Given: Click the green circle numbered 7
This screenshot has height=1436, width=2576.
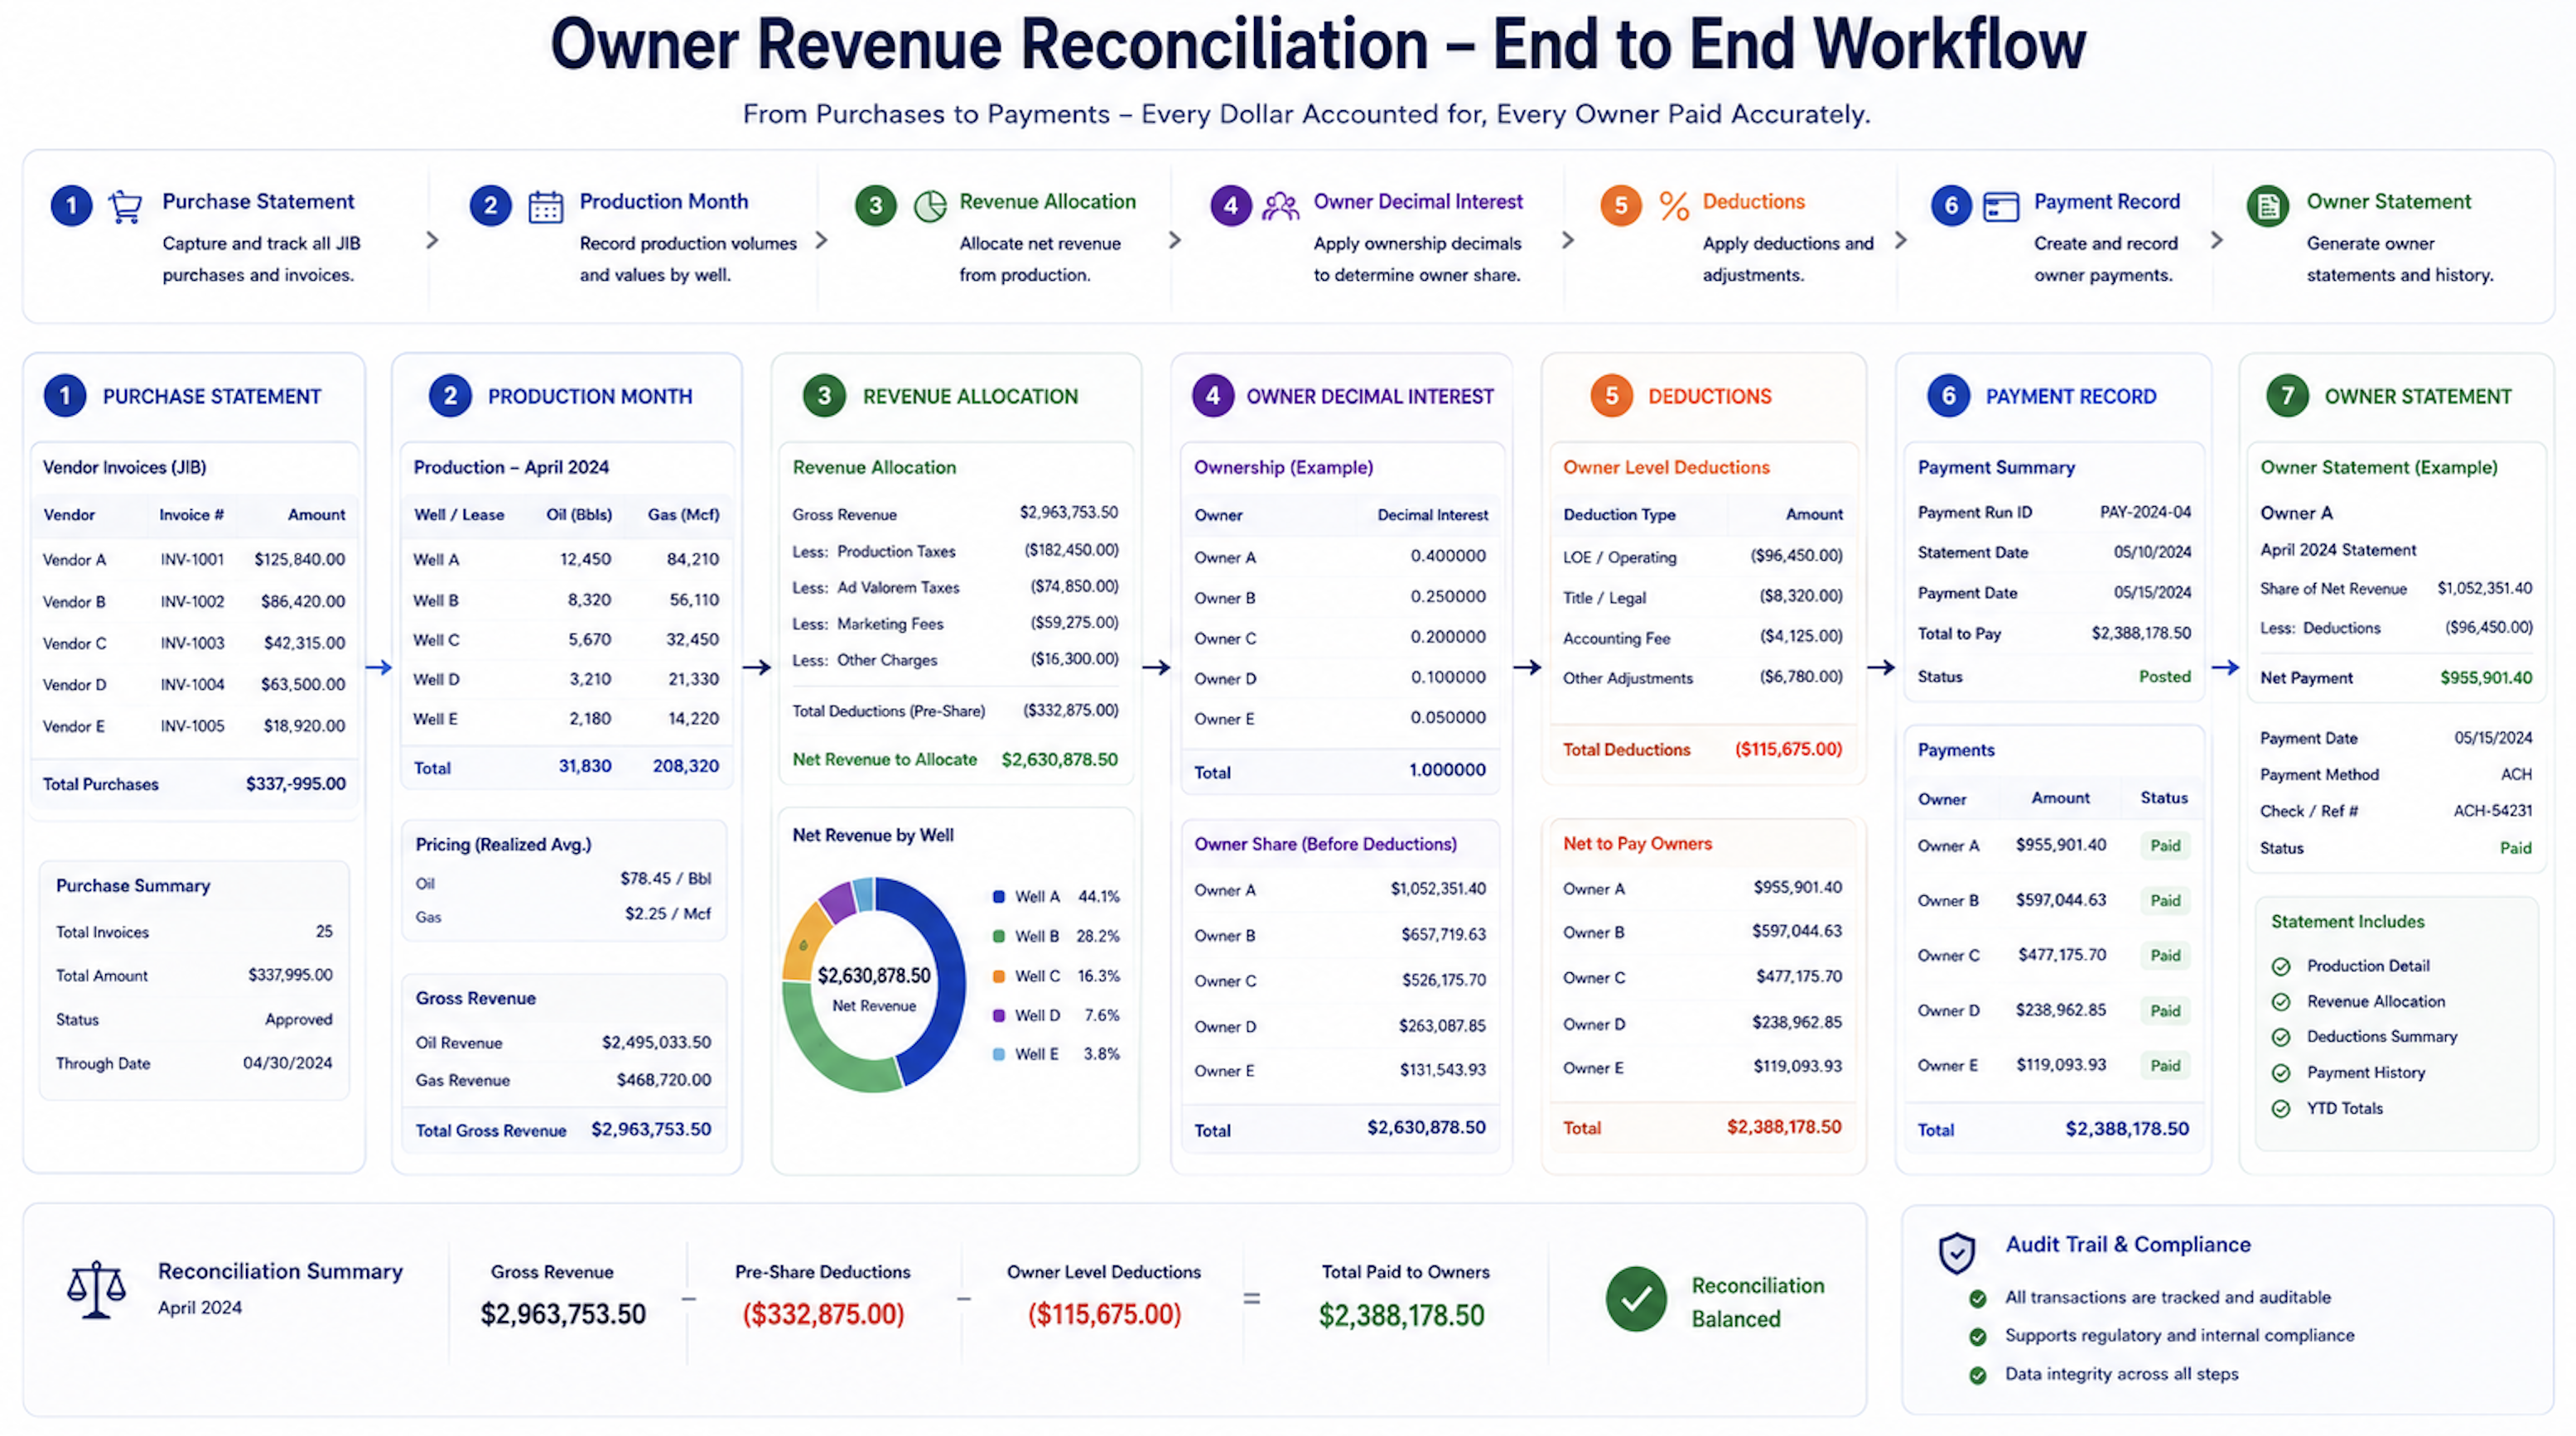Looking at the screenshot, I should [2288, 396].
